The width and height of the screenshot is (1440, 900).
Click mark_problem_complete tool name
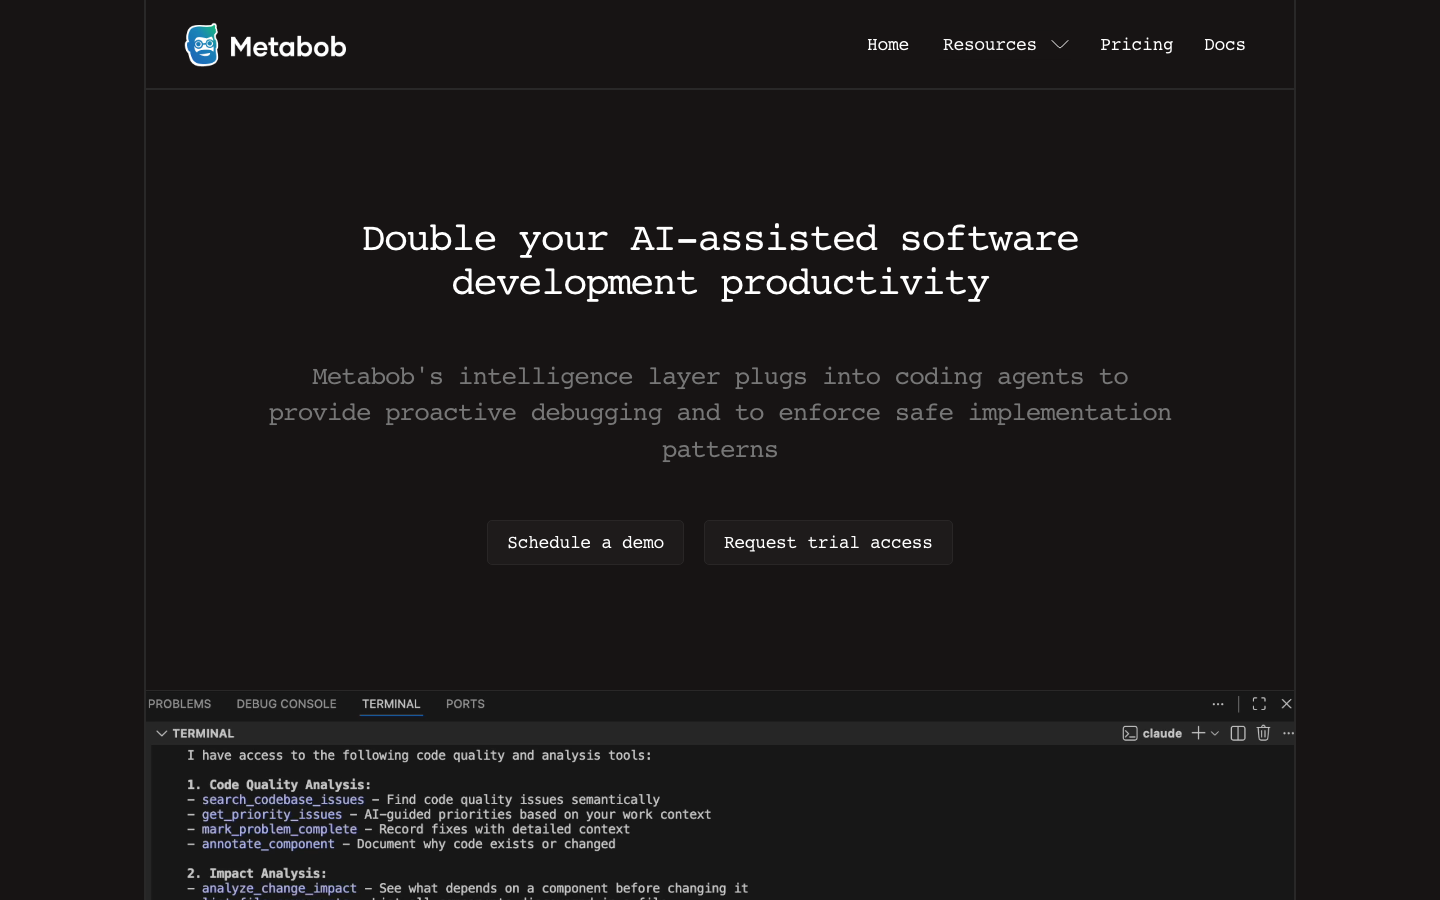279,829
